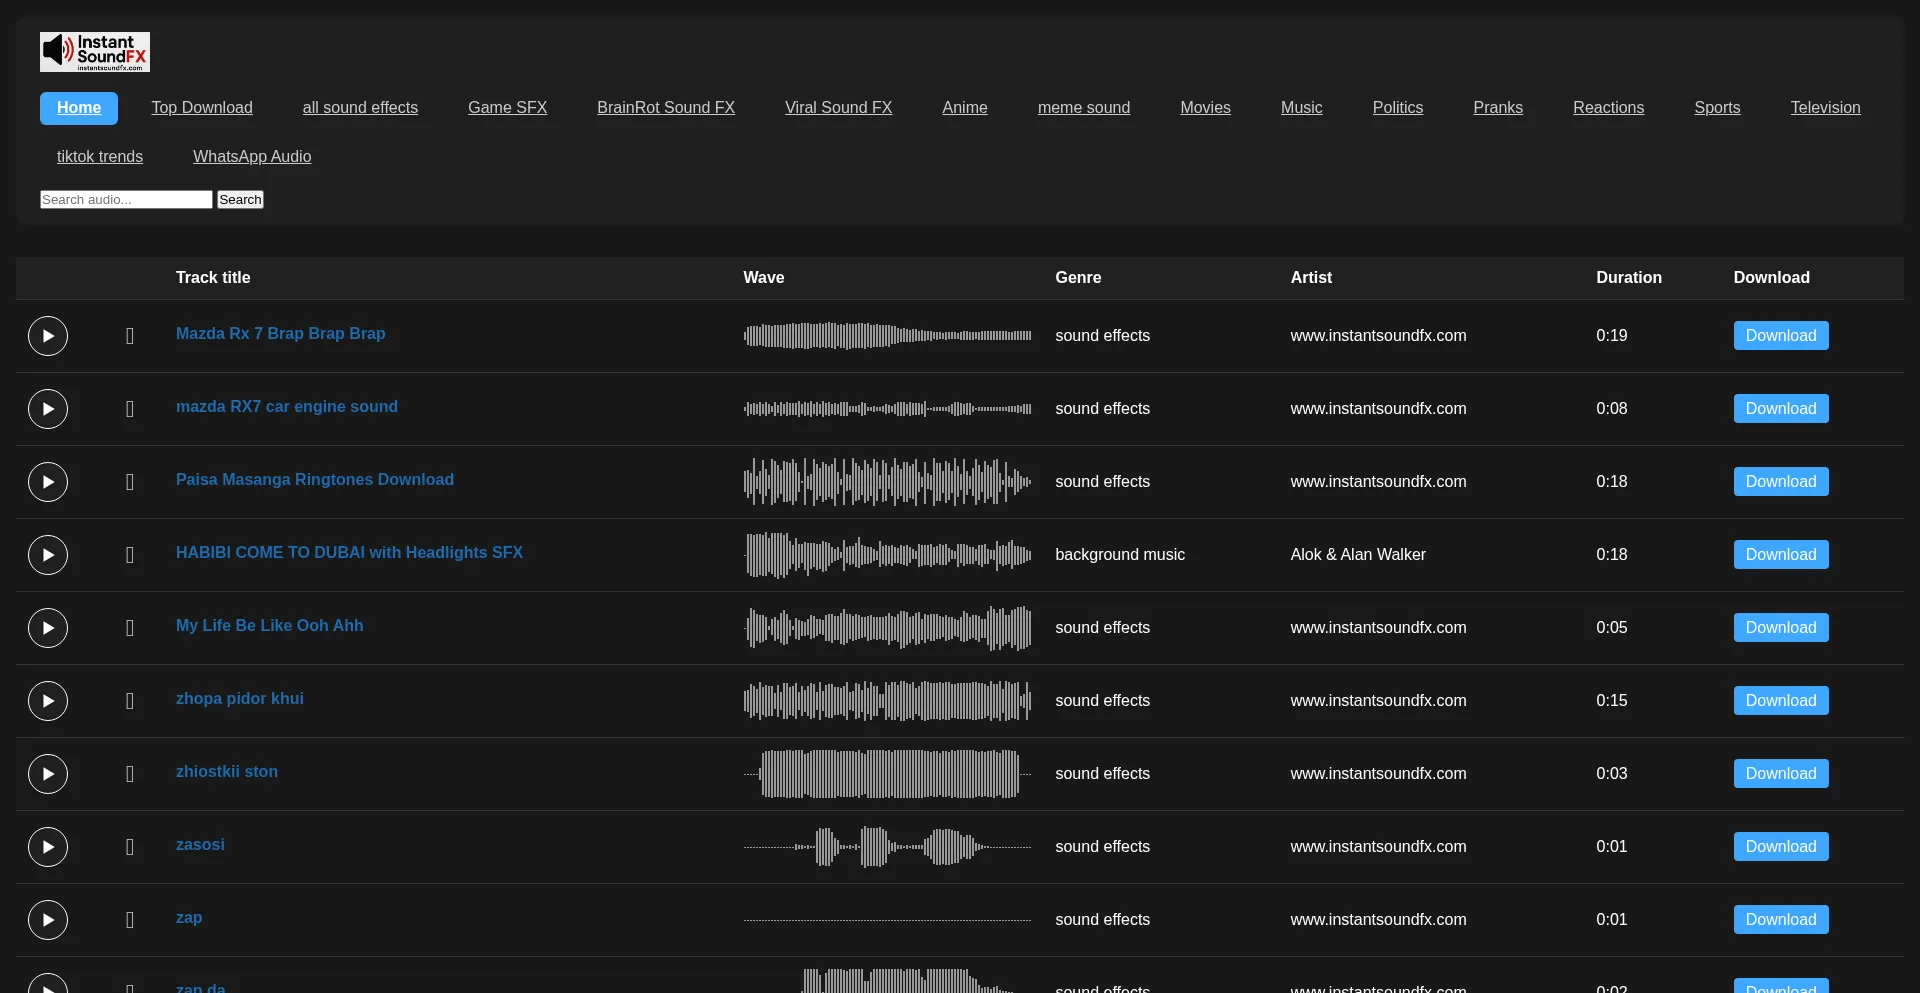Viewport: 1920px width, 993px height.
Task: Toggle favorite on the zap track
Action: [129, 920]
